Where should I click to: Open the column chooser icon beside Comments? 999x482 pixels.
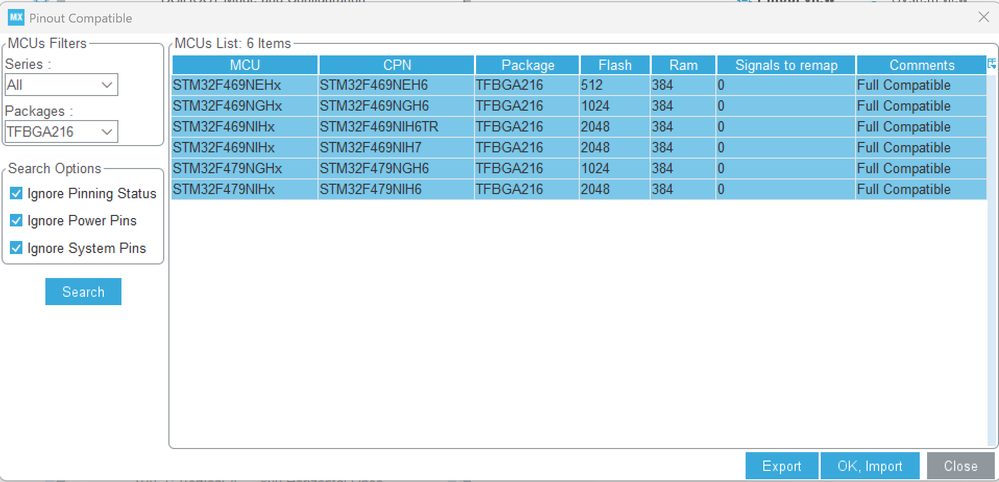pyautogui.click(x=991, y=64)
